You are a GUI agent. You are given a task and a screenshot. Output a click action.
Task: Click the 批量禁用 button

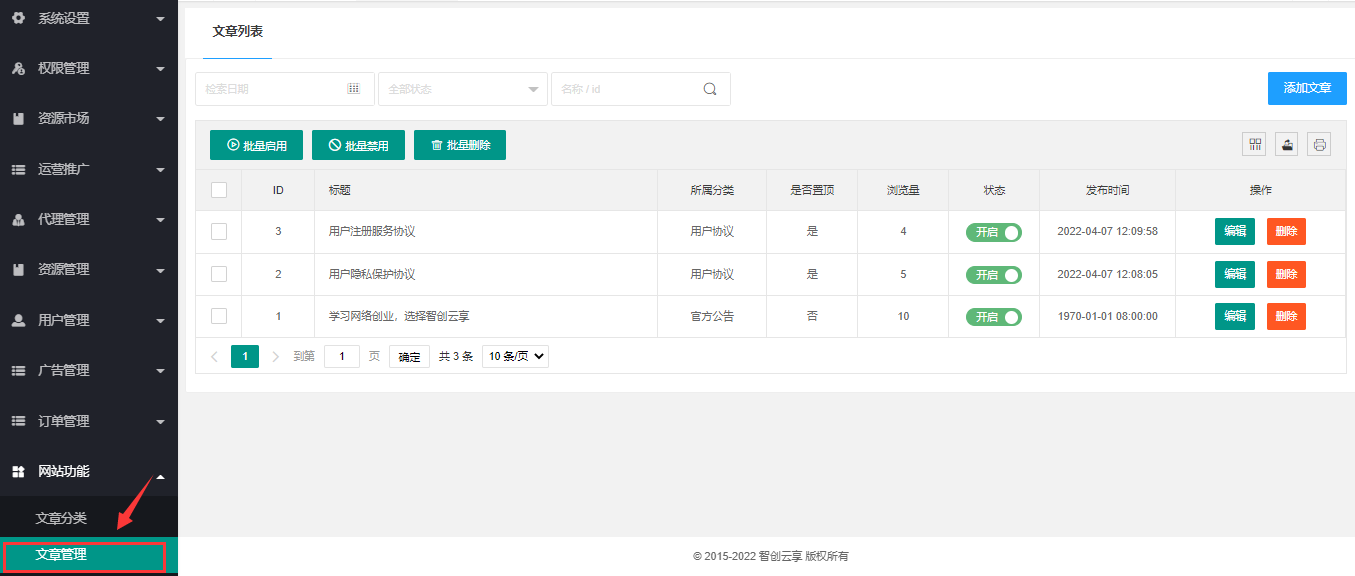point(358,145)
